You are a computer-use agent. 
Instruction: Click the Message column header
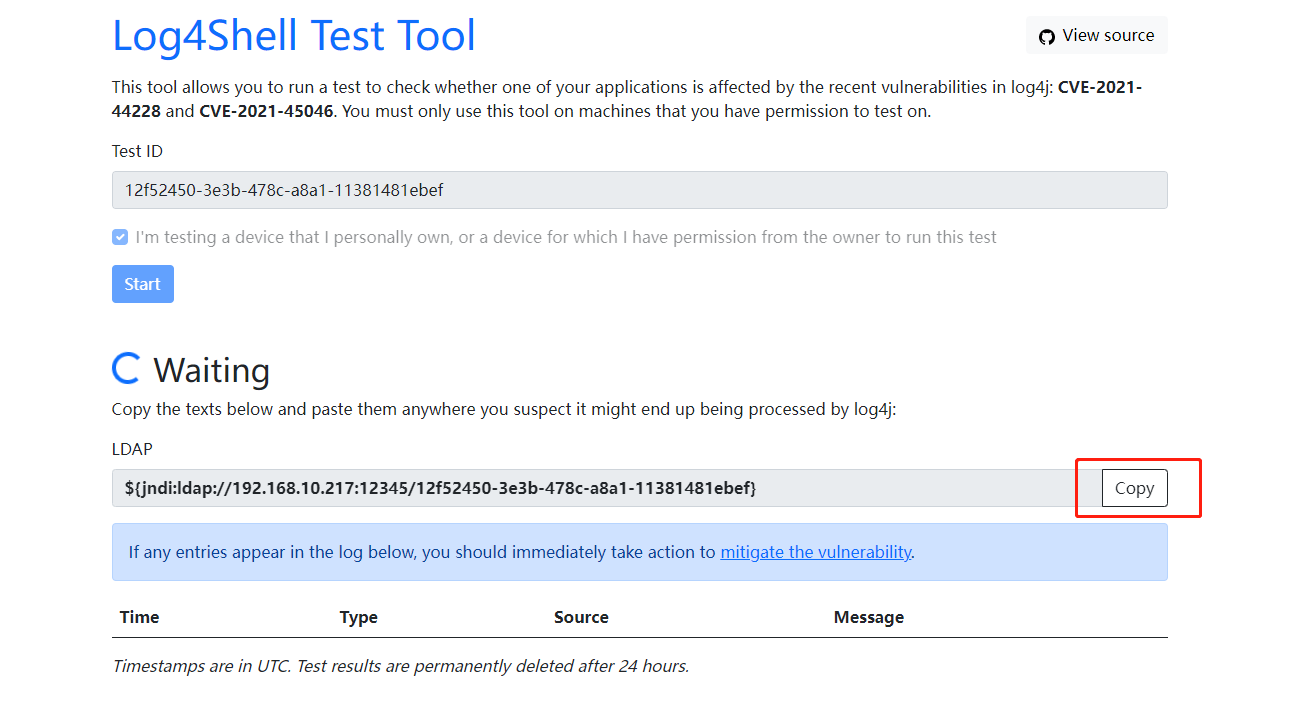(x=868, y=617)
